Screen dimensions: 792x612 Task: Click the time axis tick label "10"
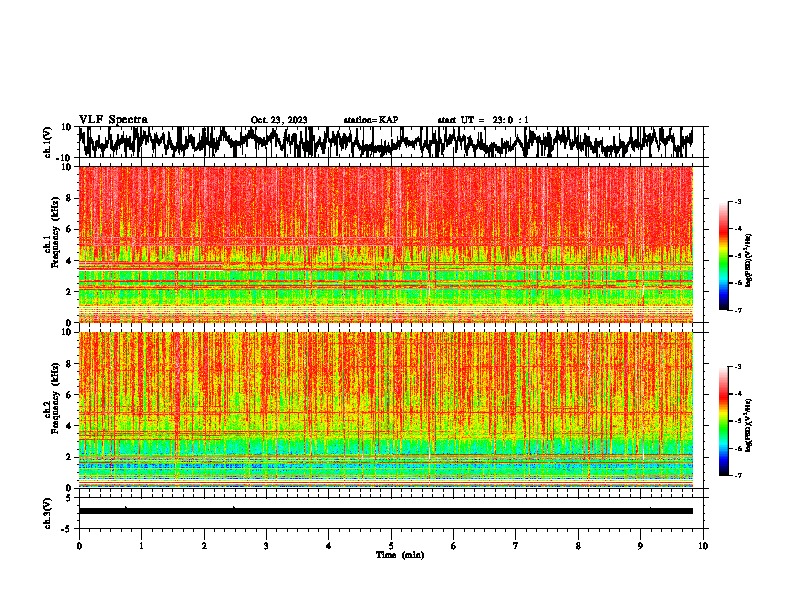pos(703,546)
